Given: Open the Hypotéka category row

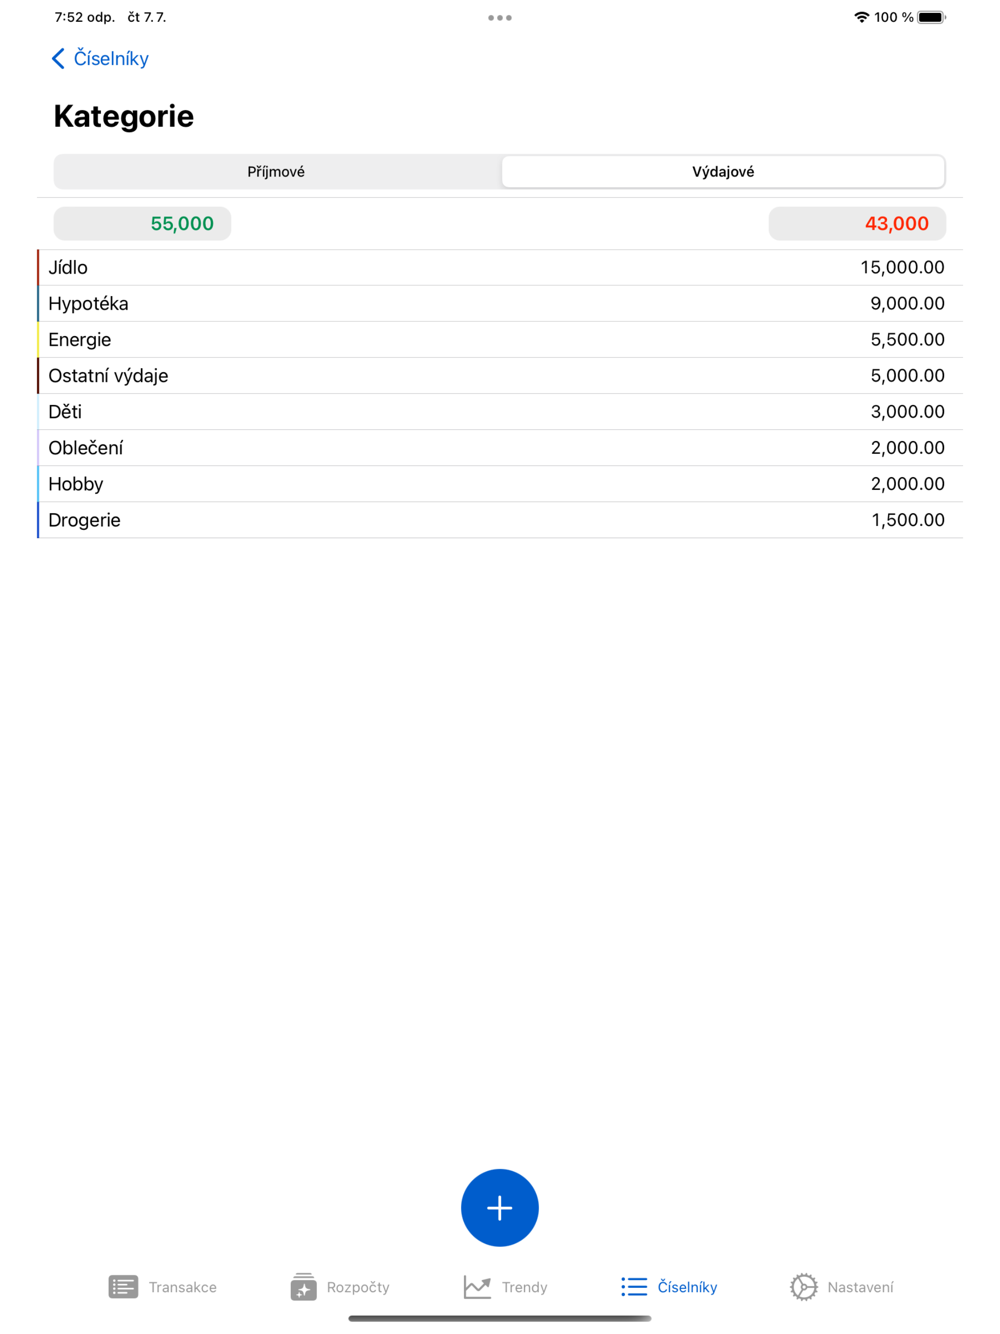Looking at the screenshot, I should click(500, 303).
